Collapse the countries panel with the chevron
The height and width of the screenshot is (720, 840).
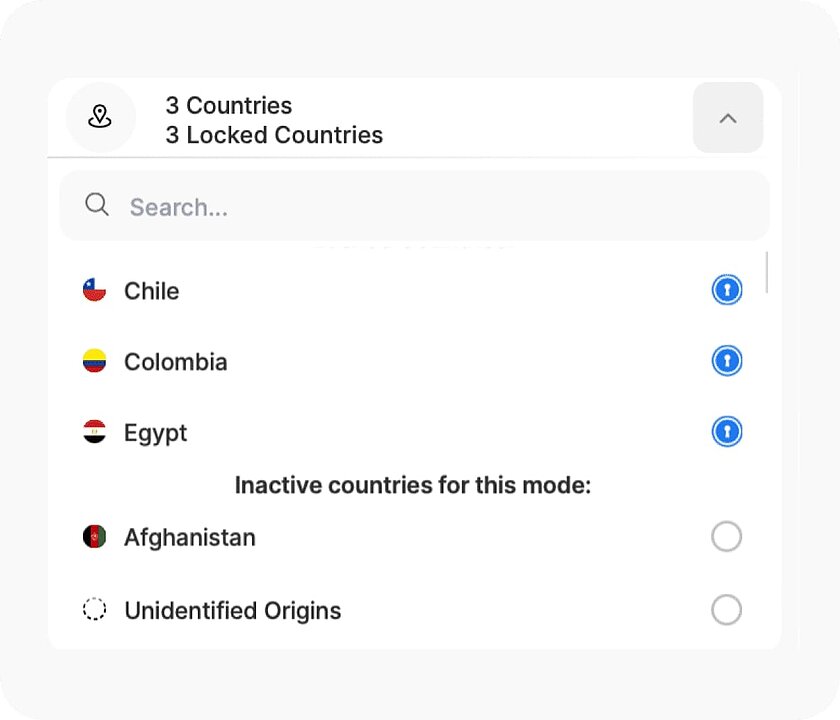[728, 117]
